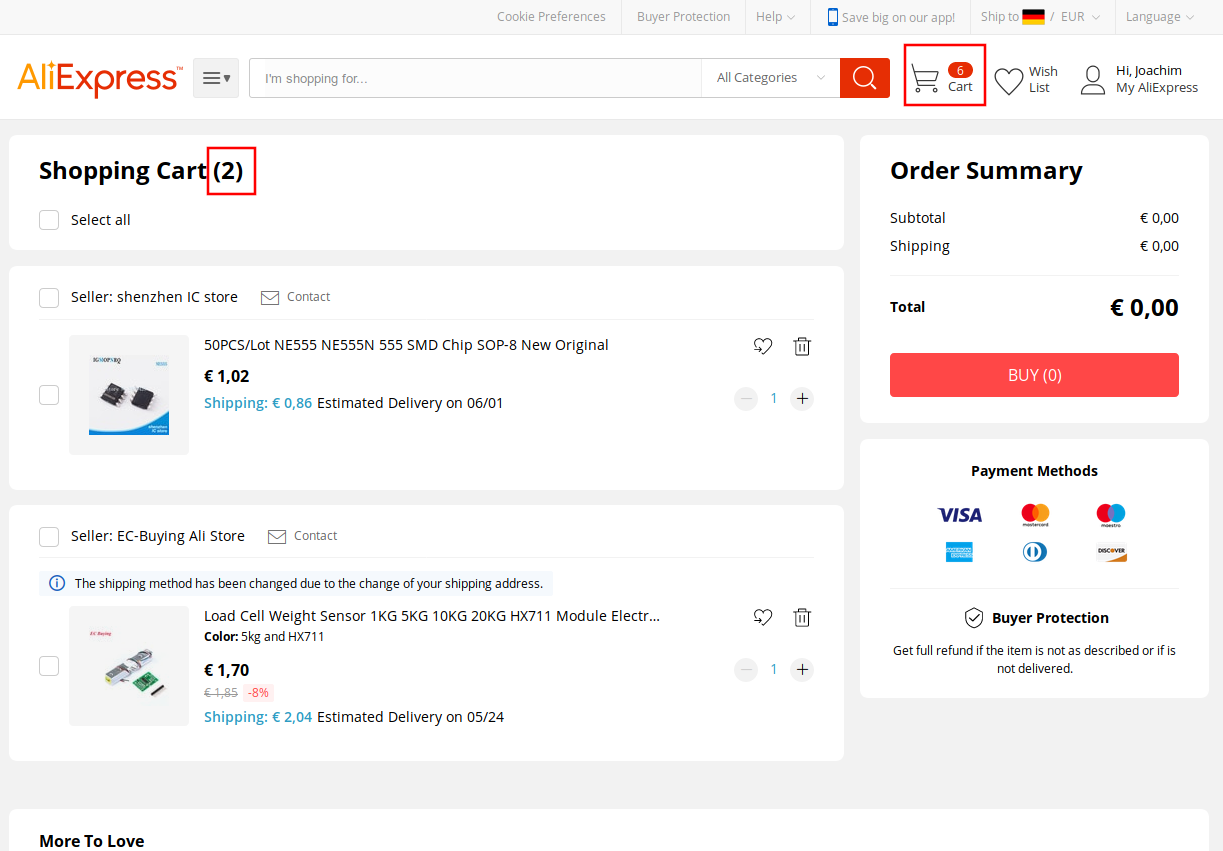This screenshot has width=1223, height=851.
Task: Click envelope icon next to shenzhen IC store
Action: point(270,297)
